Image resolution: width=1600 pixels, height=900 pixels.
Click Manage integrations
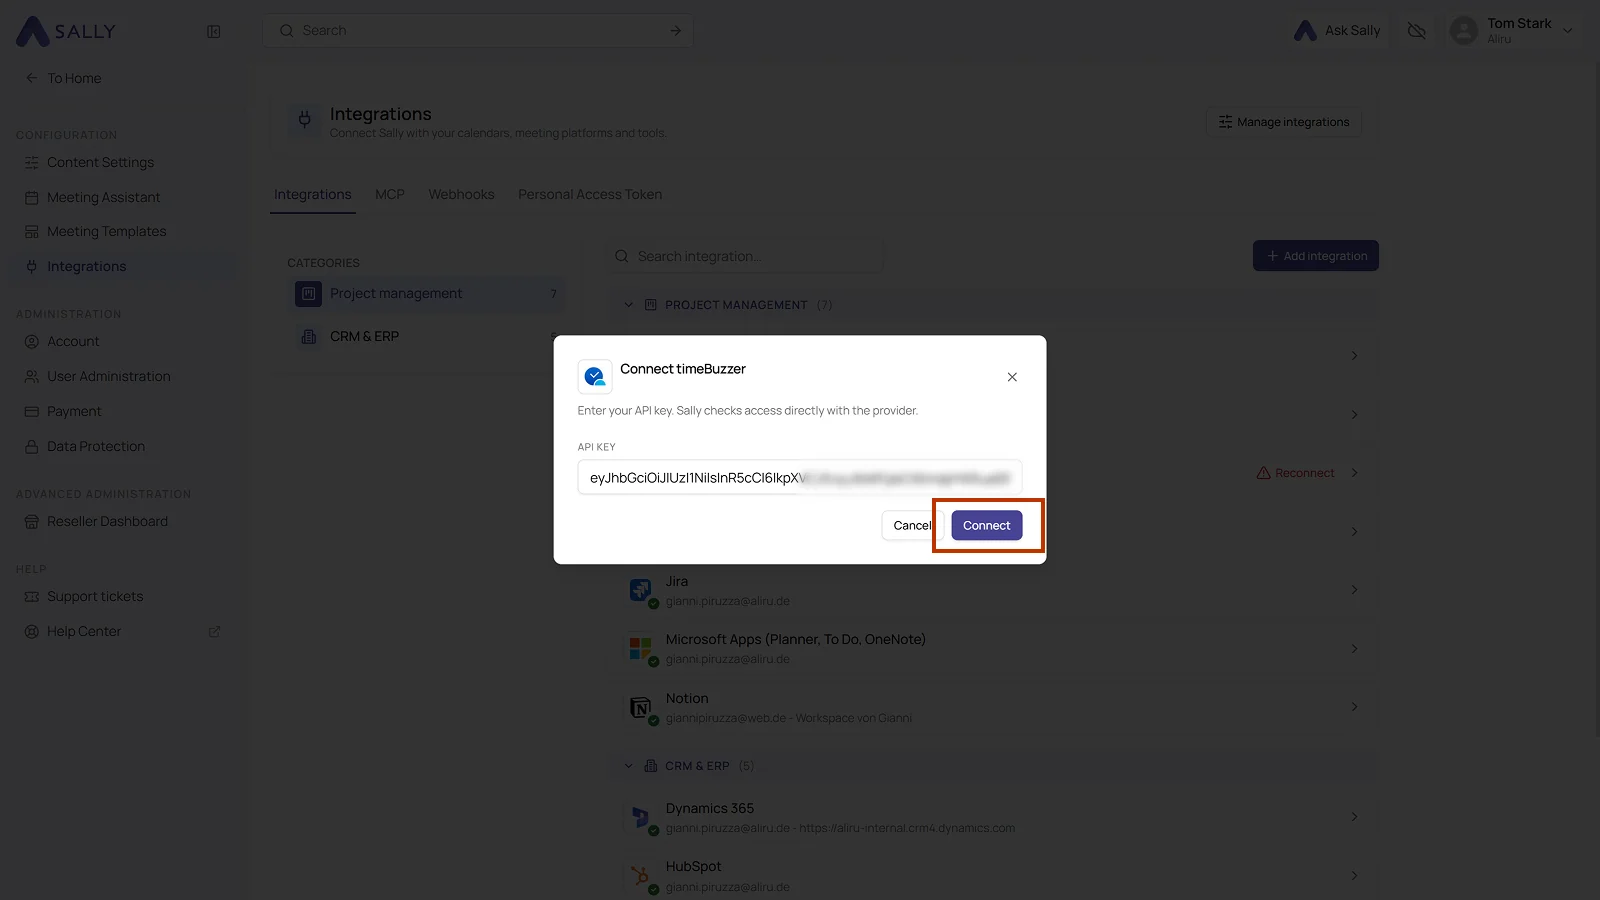(x=1283, y=122)
